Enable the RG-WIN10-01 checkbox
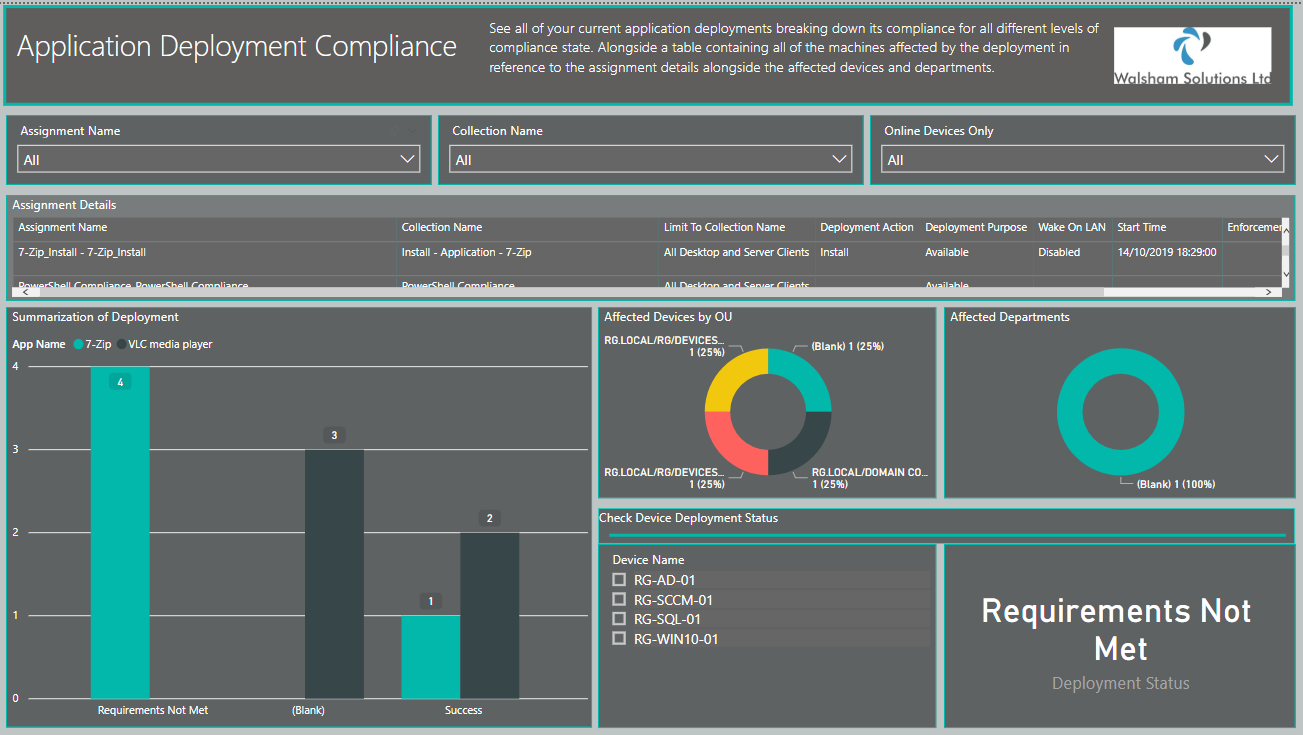Viewport: 1303px width, 735px height. coord(619,638)
